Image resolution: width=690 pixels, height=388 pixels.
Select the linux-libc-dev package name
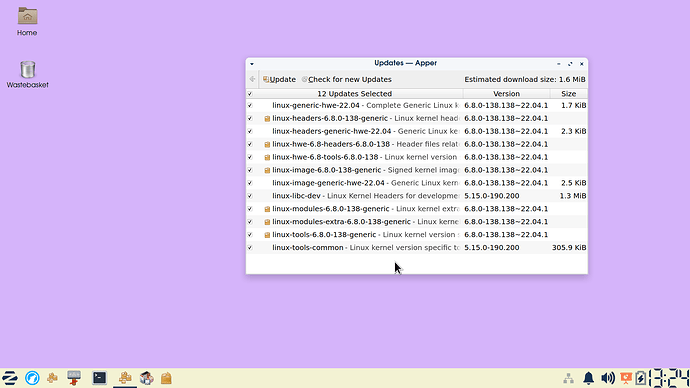coord(296,196)
